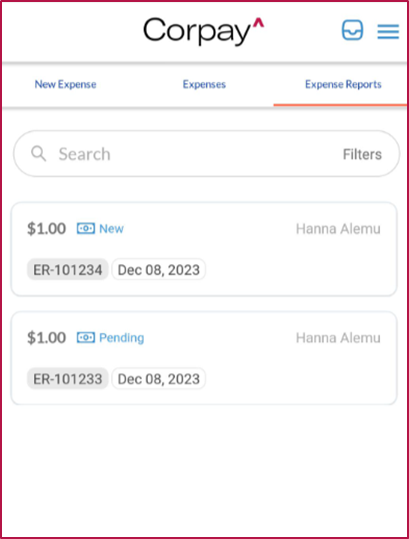Screen dimensions: 409x539
Task: Select the ER-101233 report tag
Action: coord(68,379)
